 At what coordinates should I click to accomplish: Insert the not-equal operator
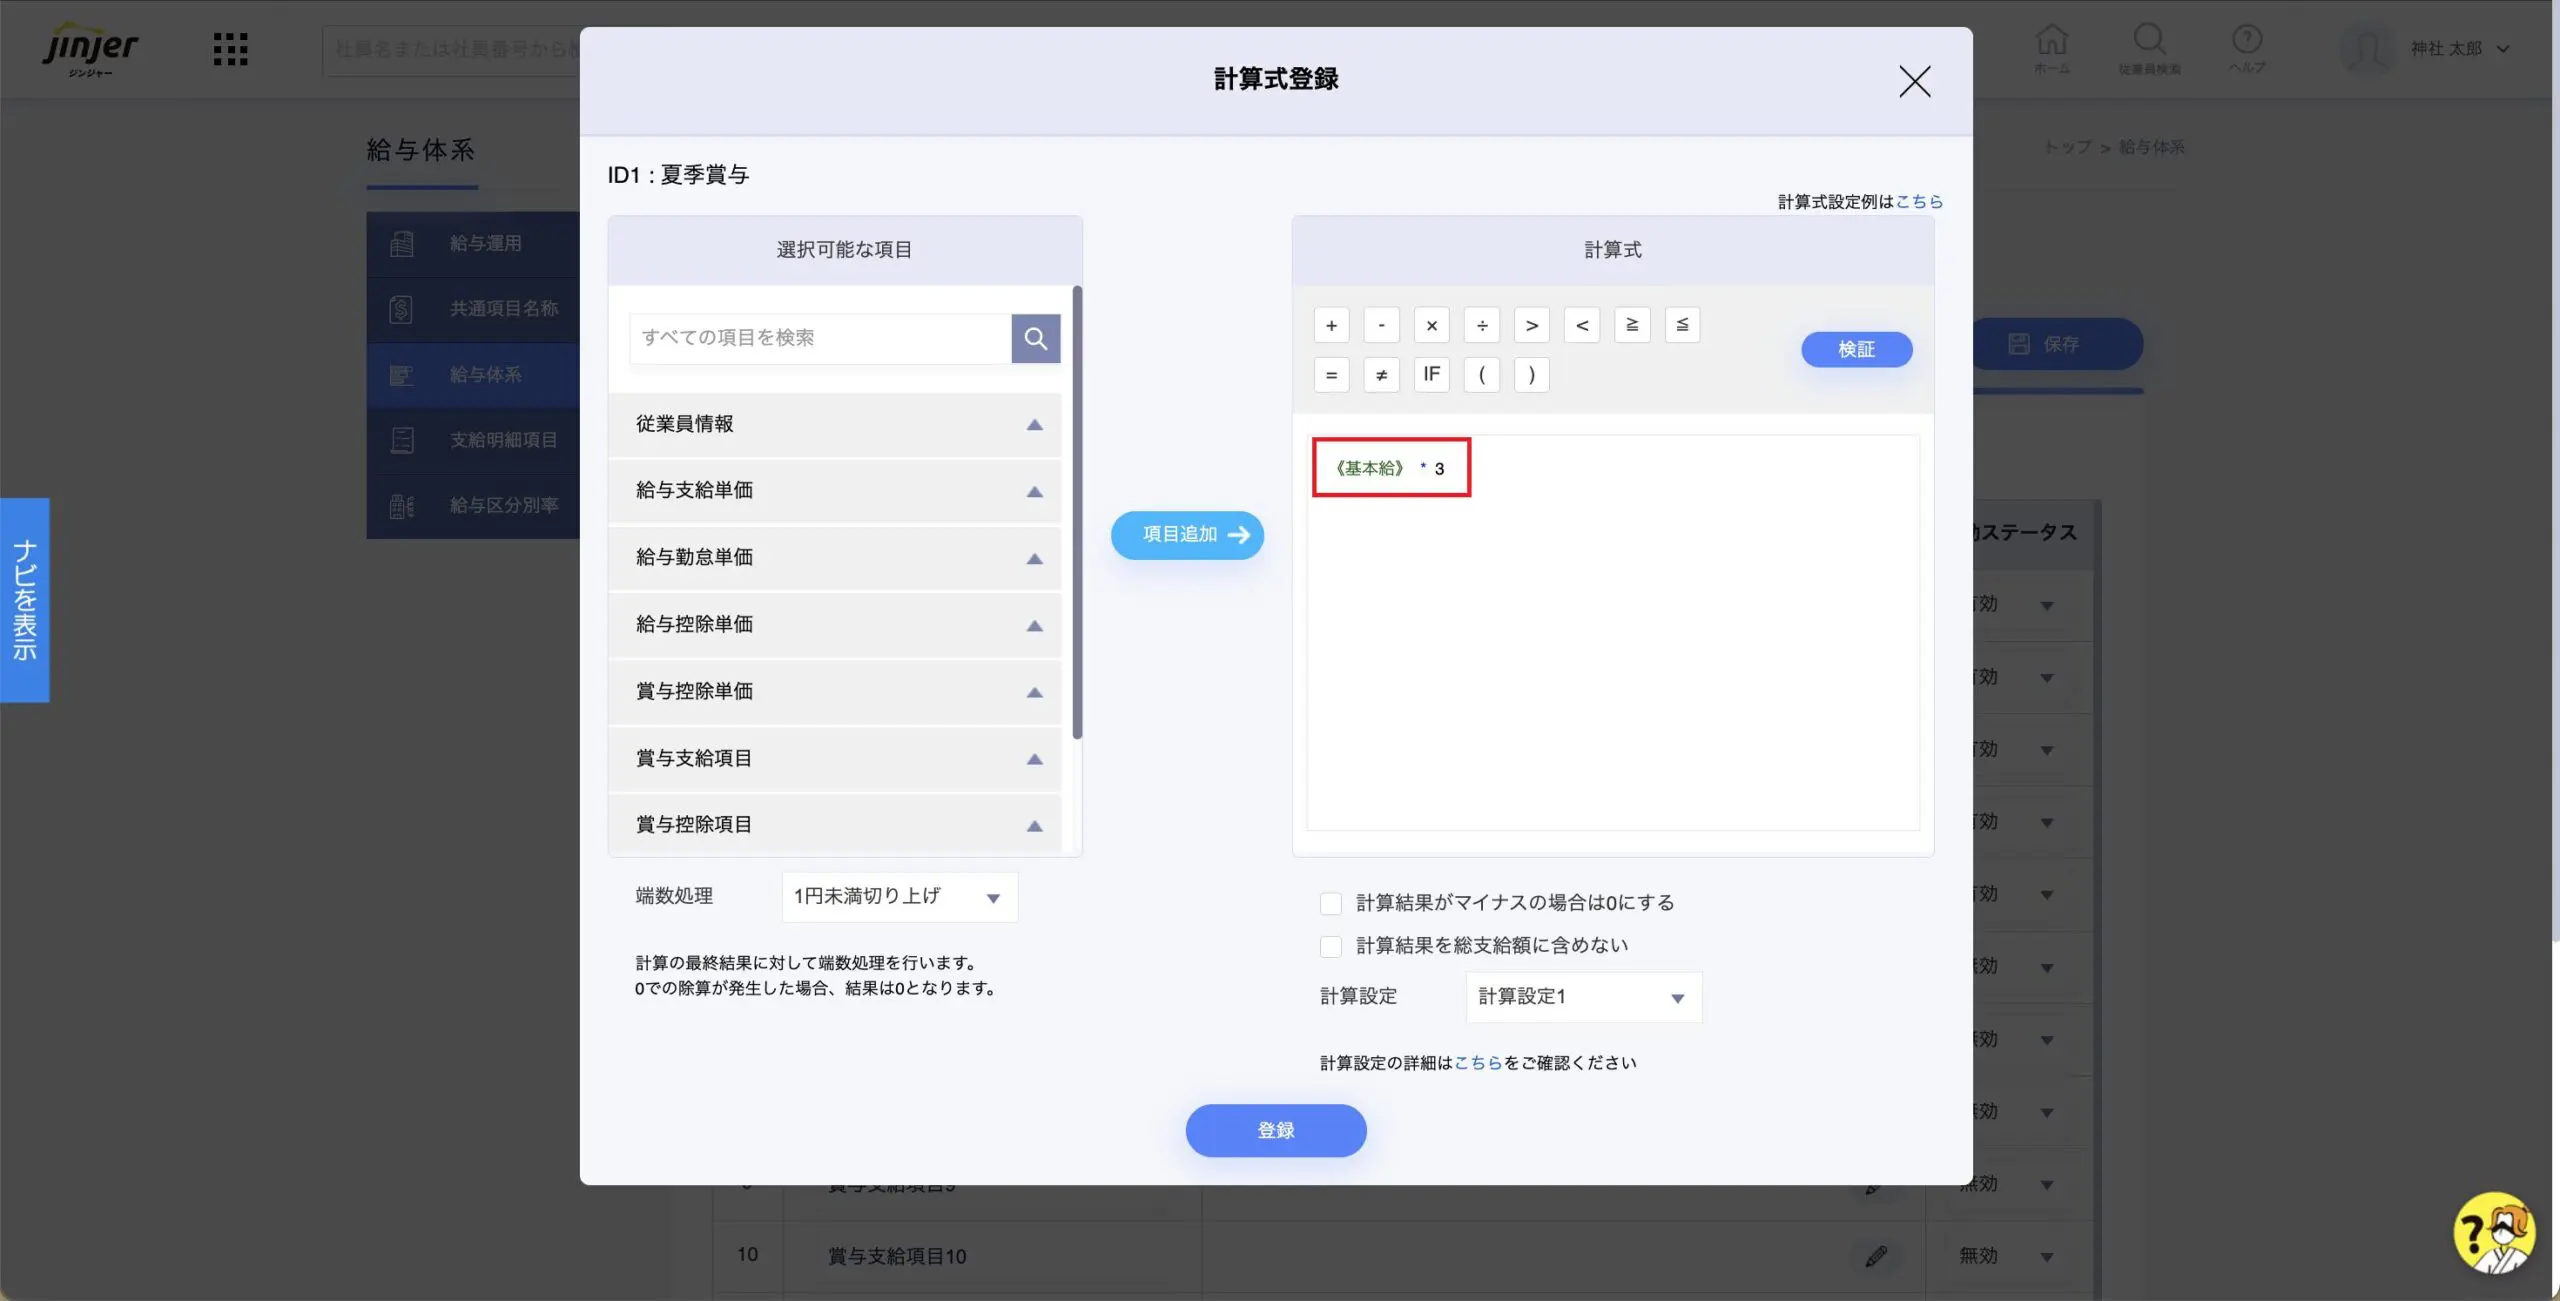[1381, 375]
